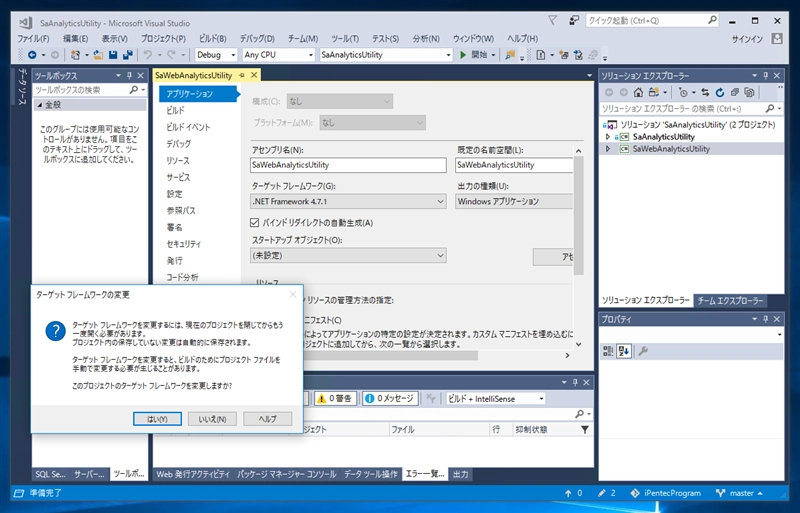Click the Pending Changes Filter clock icon
The width and height of the screenshot is (800, 513).
(683, 92)
